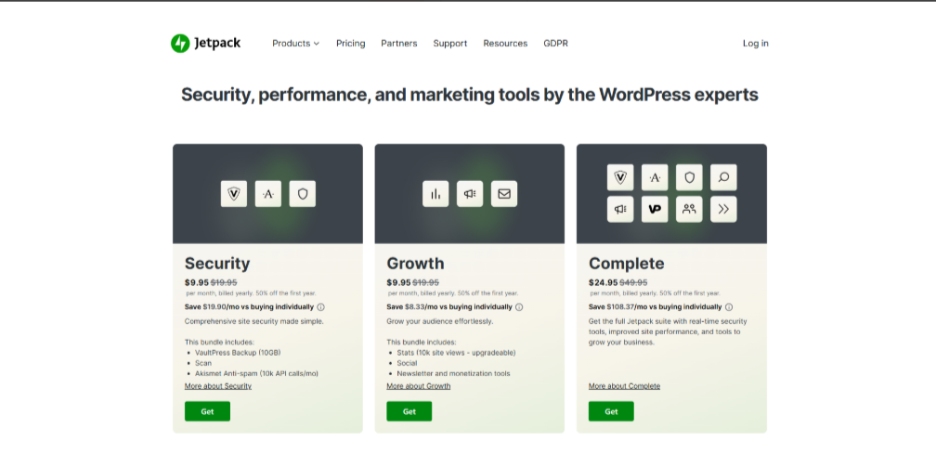Viewport: 936px width, 453px height.
Task: Click Scan shield icon in Security card
Action: click(303, 194)
